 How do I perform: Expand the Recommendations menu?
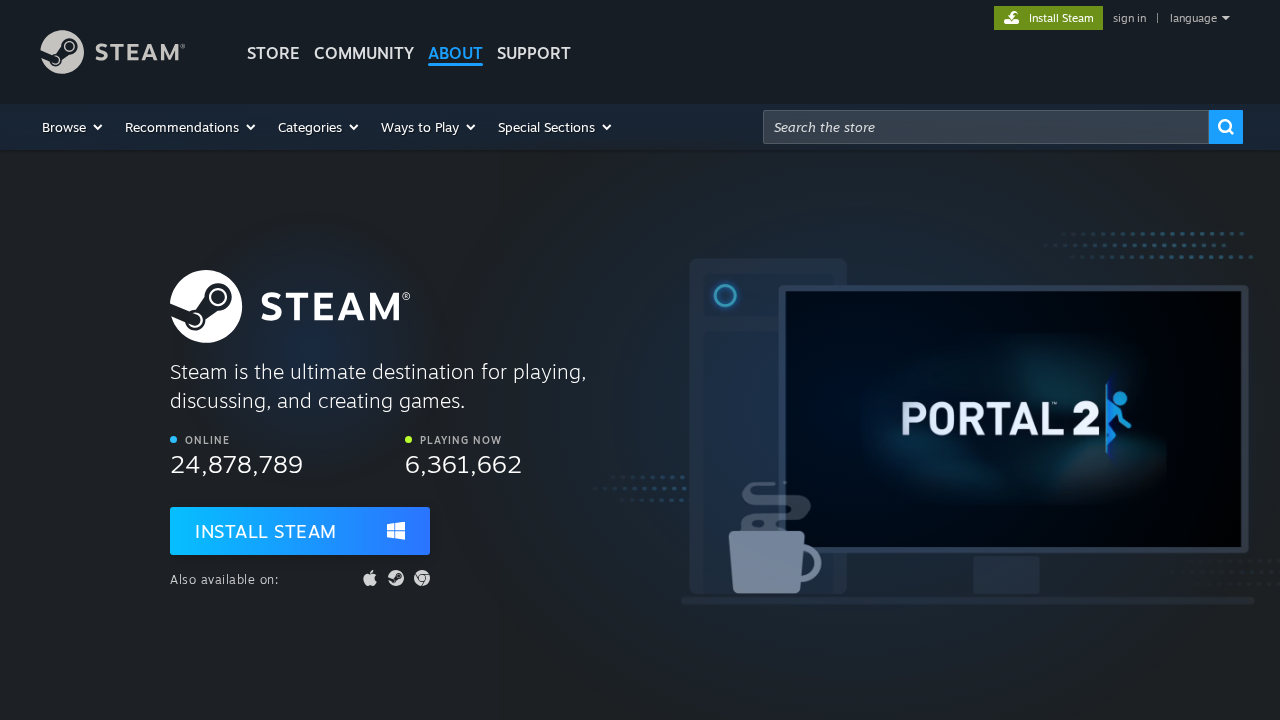[190, 127]
